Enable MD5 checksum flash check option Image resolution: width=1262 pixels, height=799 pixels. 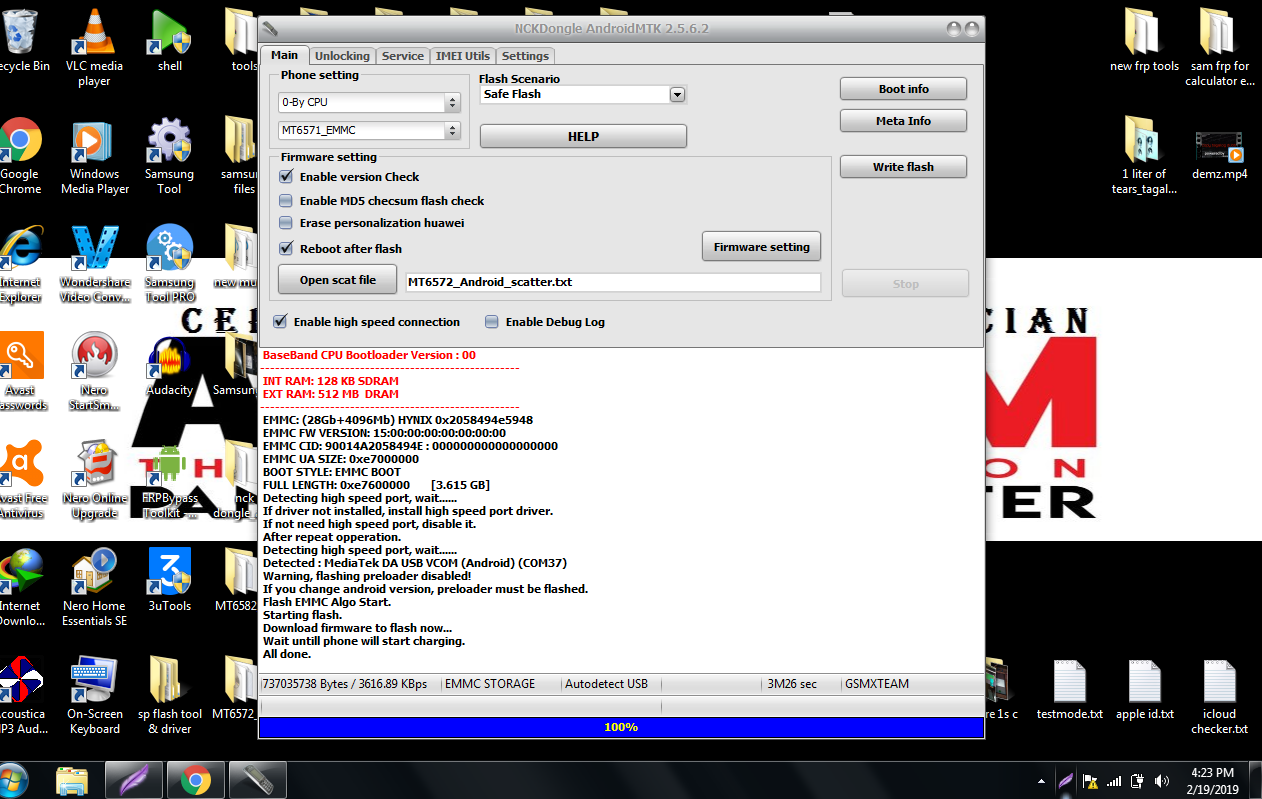pyautogui.click(x=286, y=201)
